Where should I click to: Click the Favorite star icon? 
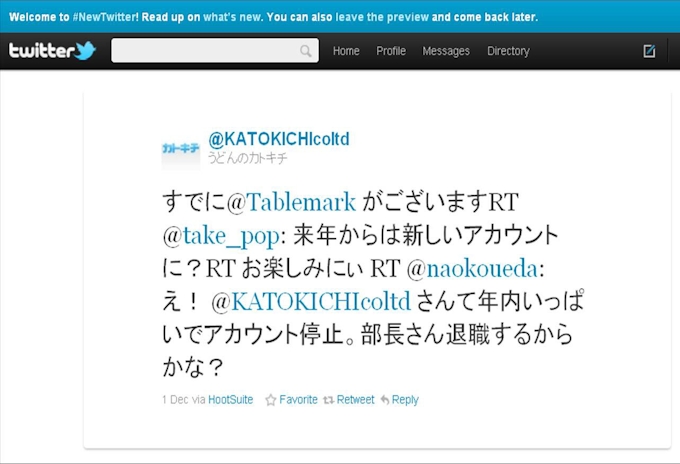click(x=271, y=400)
